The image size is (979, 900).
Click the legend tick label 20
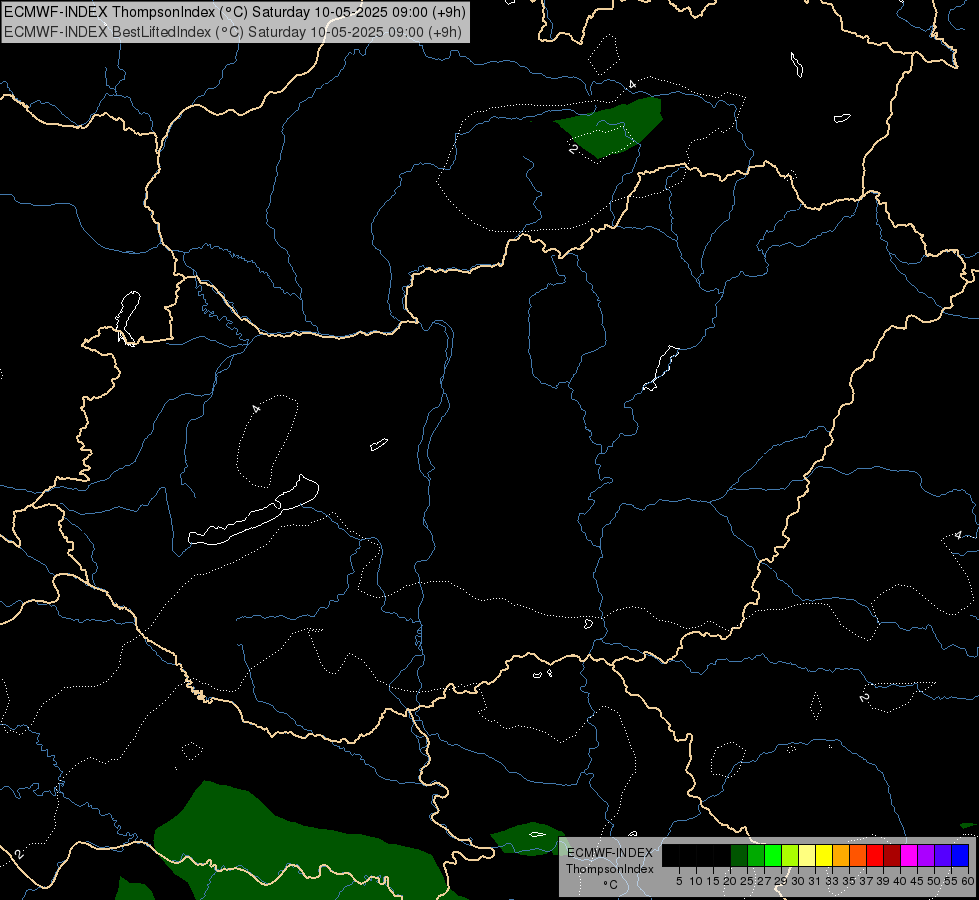click(x=730, y=881)
